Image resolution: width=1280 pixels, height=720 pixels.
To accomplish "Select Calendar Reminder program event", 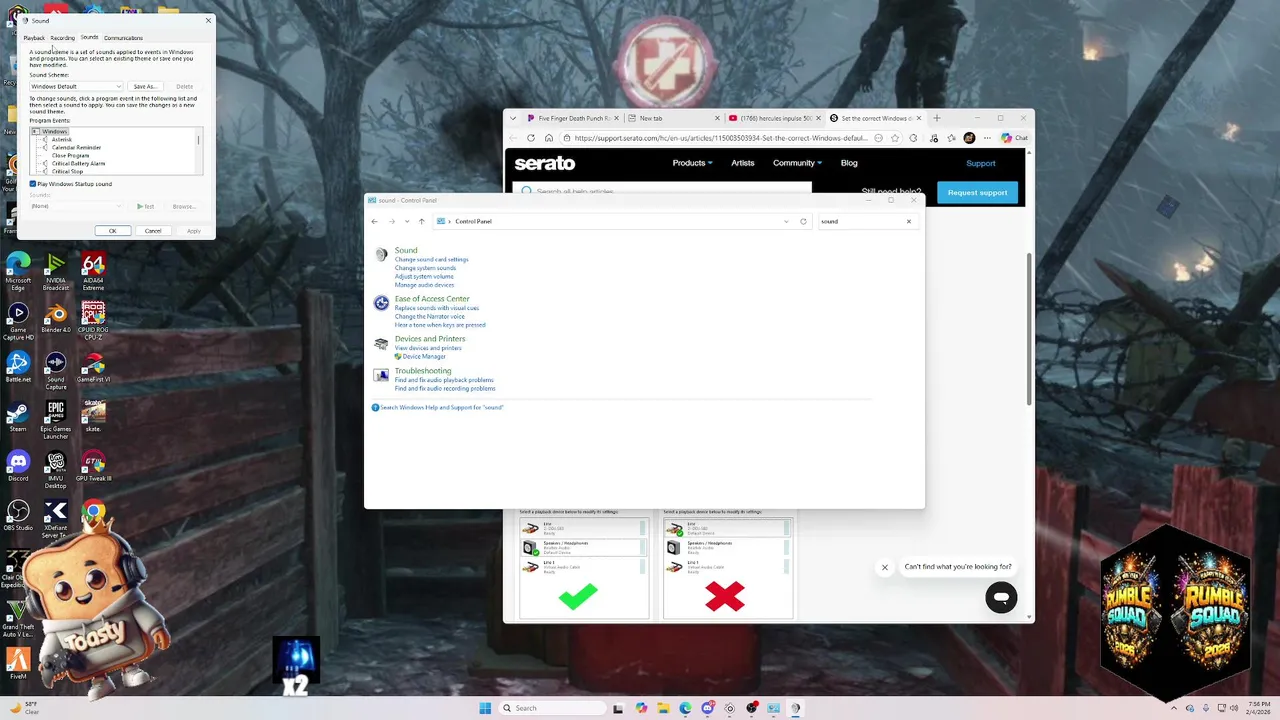I will 76,148.
